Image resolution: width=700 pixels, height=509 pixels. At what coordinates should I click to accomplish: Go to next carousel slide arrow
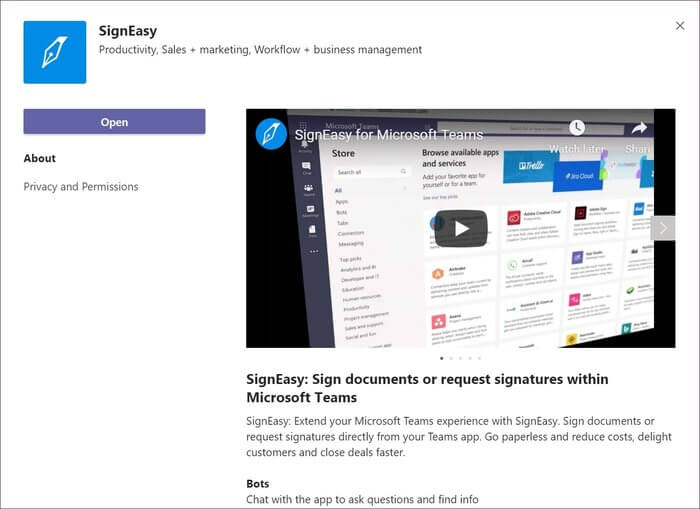point(663,228)
